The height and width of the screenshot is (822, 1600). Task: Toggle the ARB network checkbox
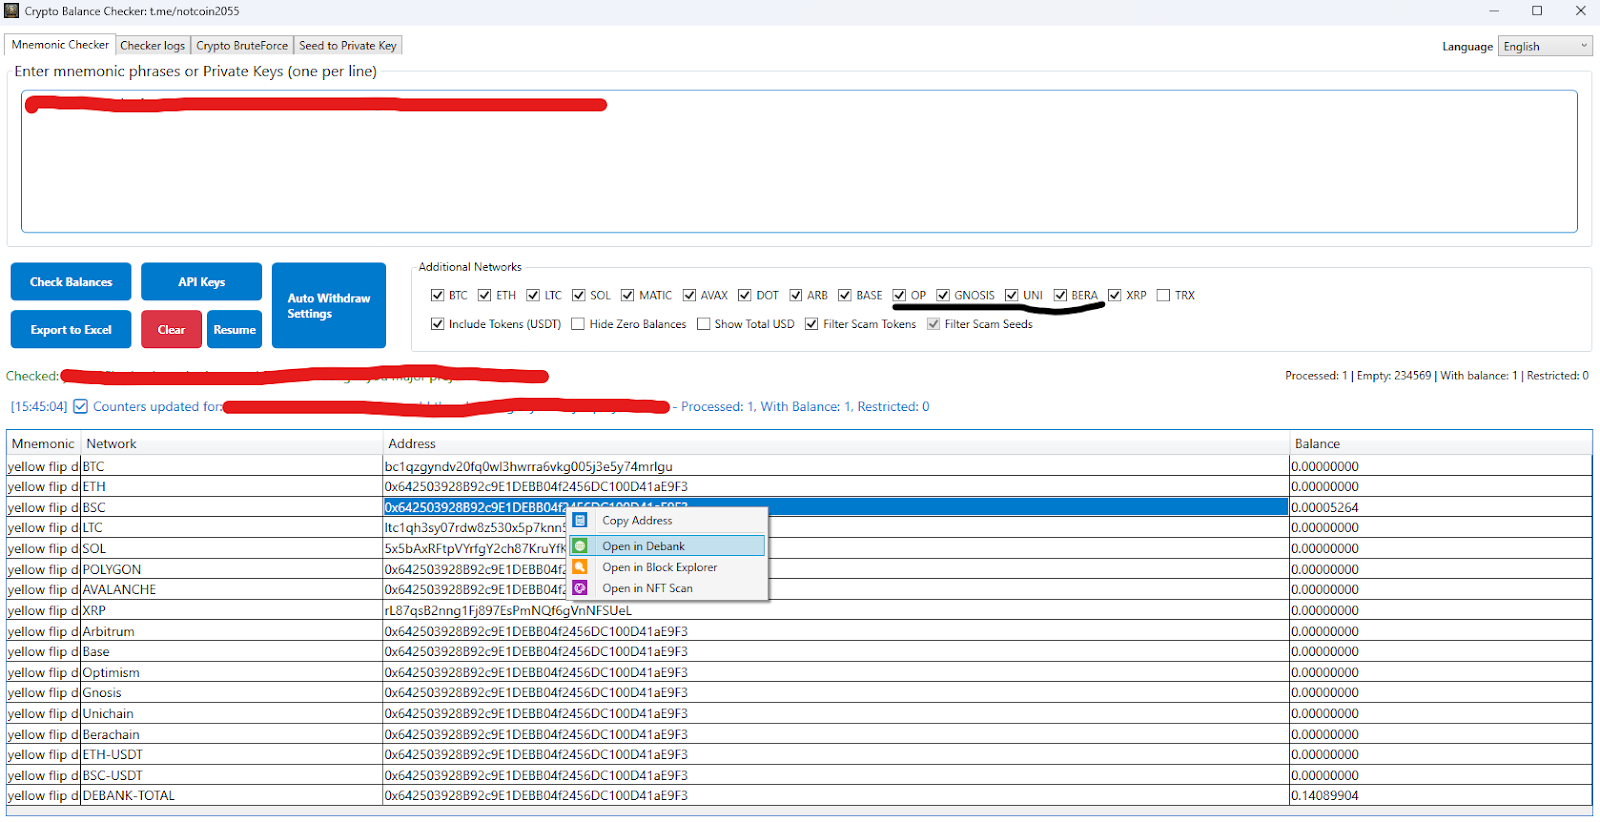795,295
